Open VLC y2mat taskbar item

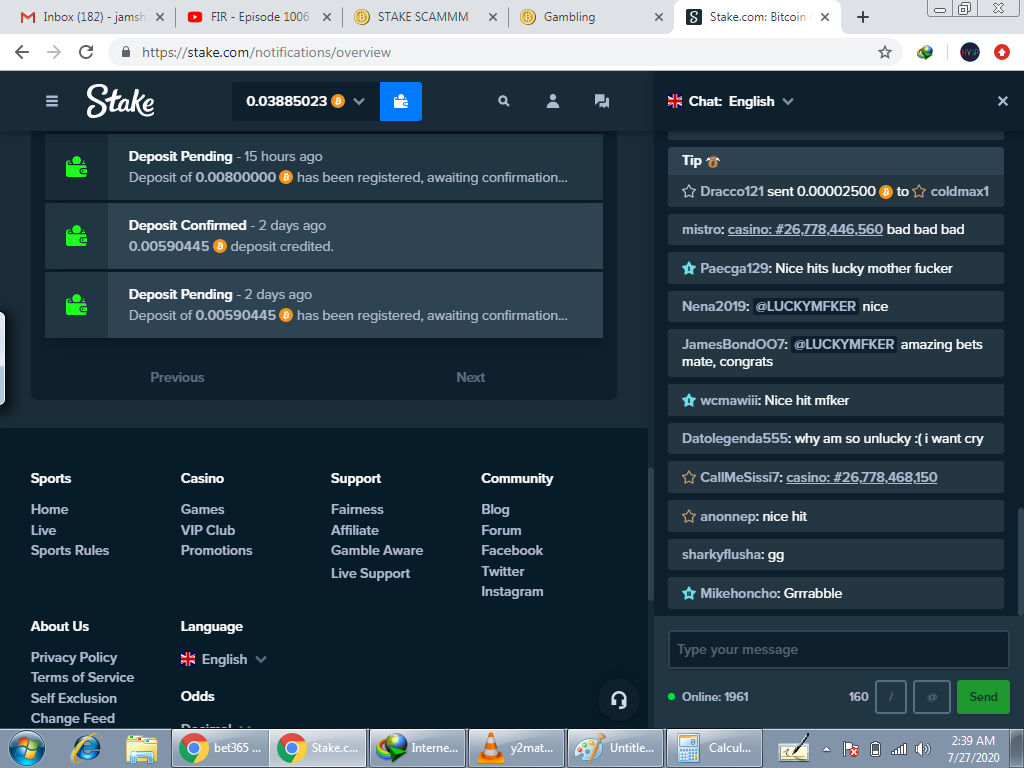coord(517,748)
